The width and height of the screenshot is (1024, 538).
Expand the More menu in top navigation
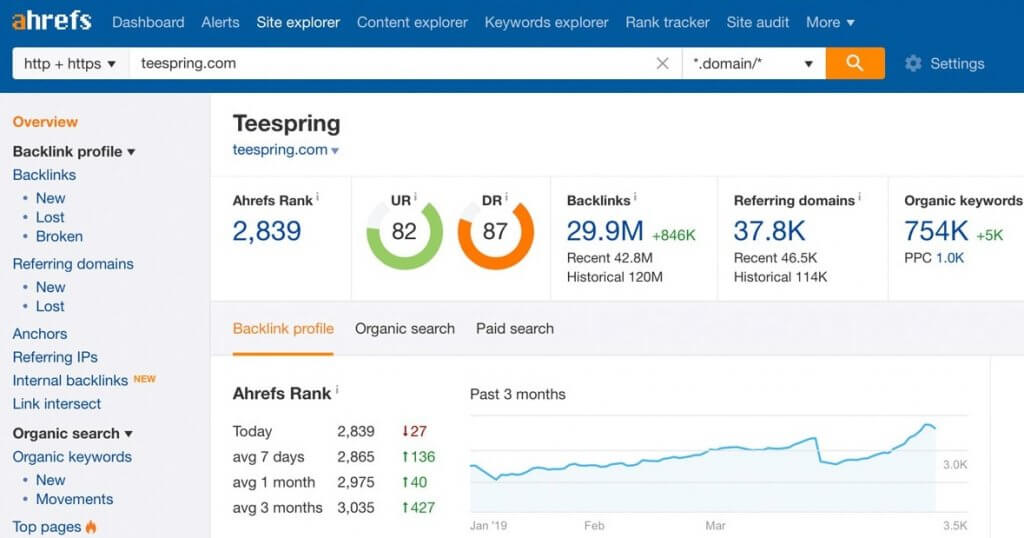(x=830, y=22)
